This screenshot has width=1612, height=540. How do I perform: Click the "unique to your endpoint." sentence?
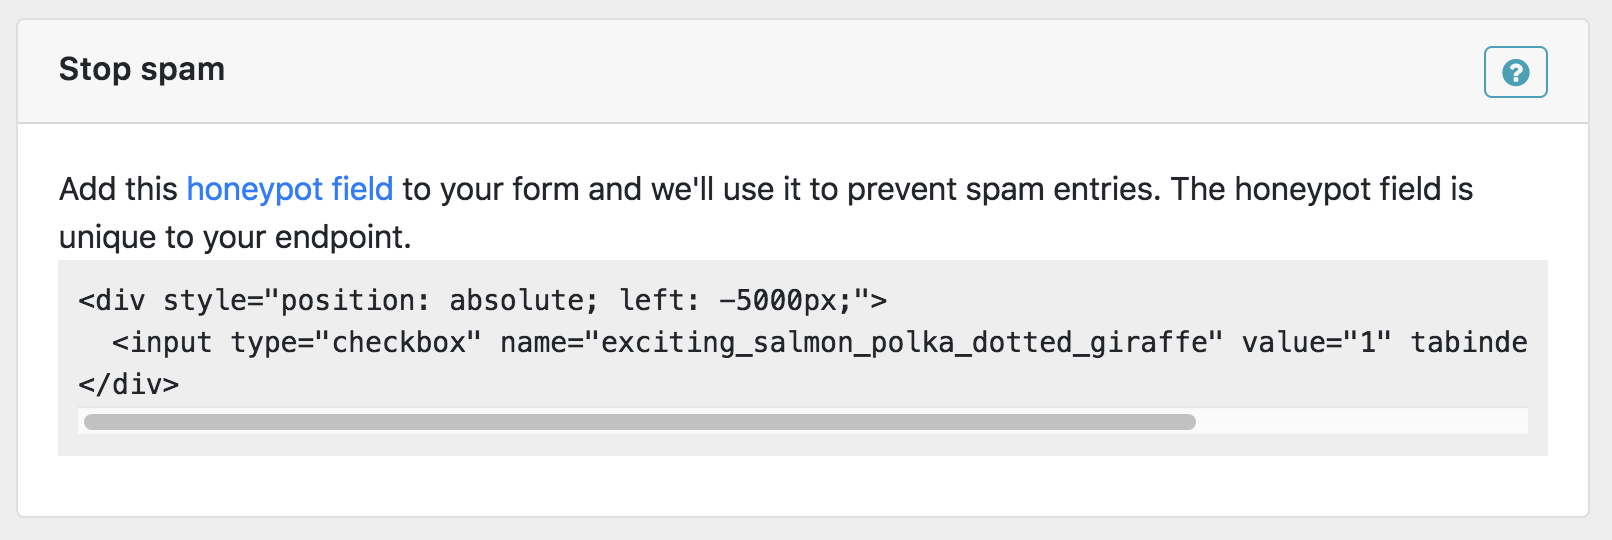point(235,237)
